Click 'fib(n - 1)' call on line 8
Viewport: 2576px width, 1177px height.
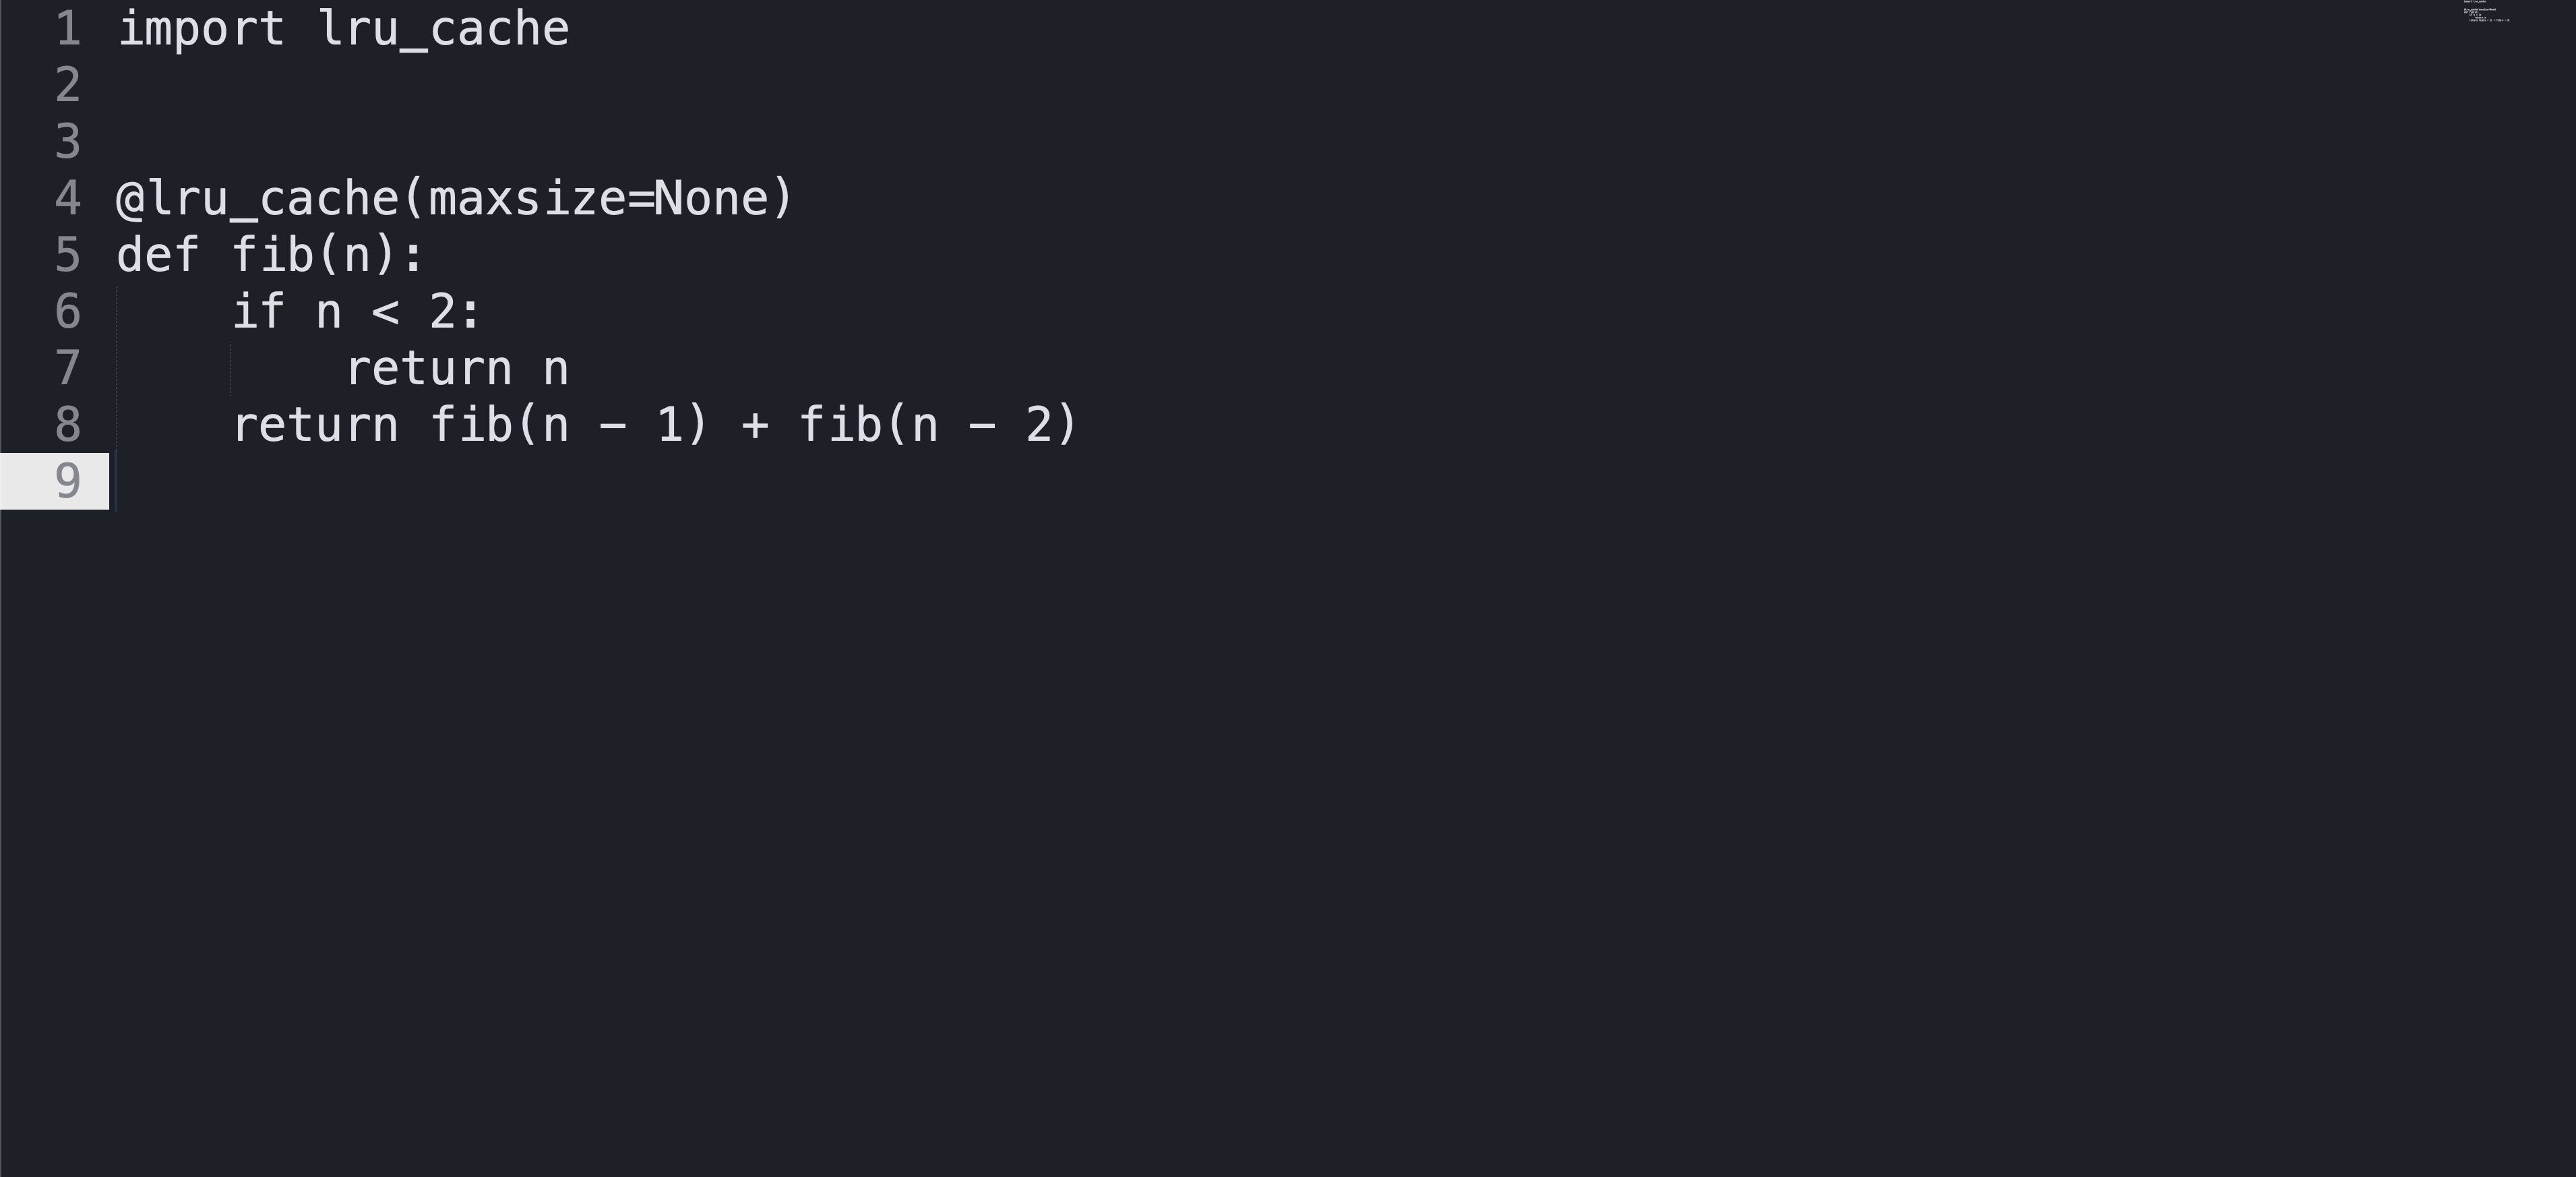(569, 425)
